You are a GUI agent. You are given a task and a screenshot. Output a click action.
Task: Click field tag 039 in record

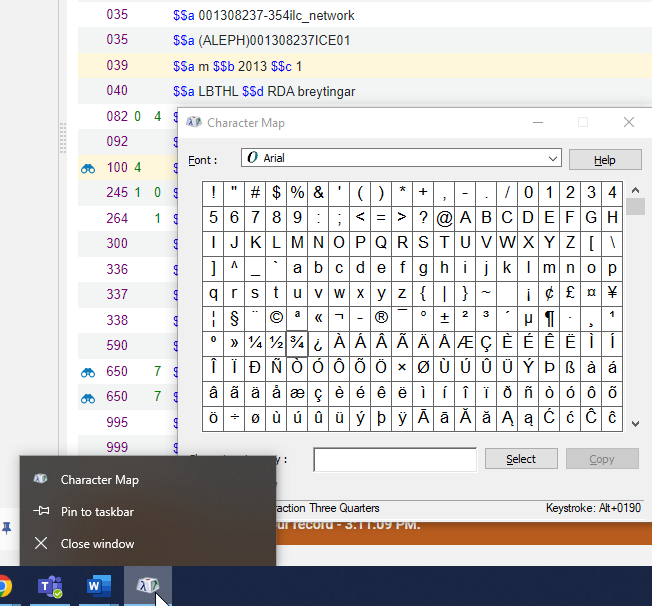pyautogui.click(x=117, y=65)
